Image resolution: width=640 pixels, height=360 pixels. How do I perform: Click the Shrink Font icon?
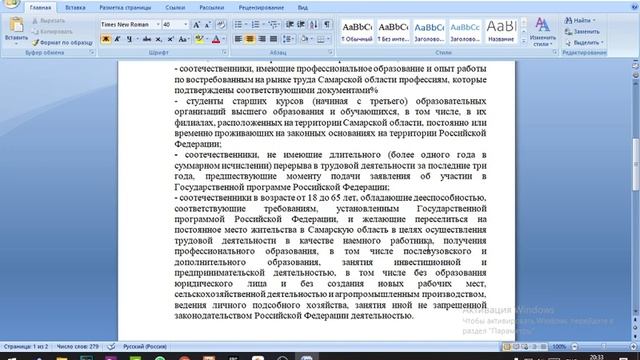click(x=208, y=25)
